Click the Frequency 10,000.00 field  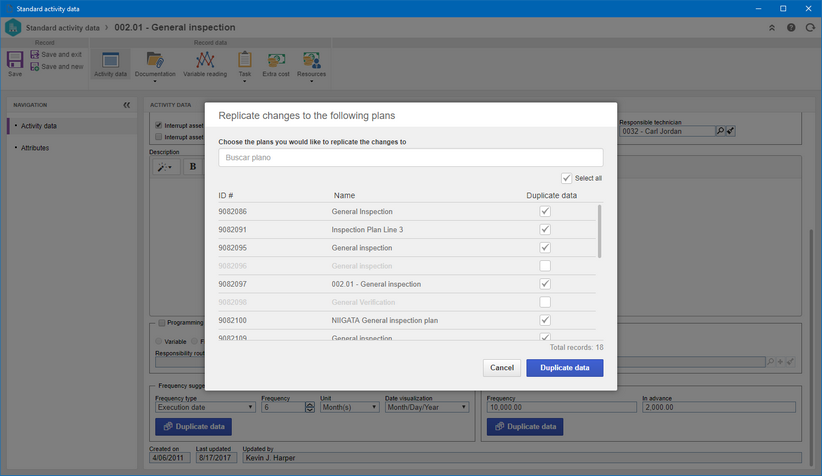[x=561, y=407]
